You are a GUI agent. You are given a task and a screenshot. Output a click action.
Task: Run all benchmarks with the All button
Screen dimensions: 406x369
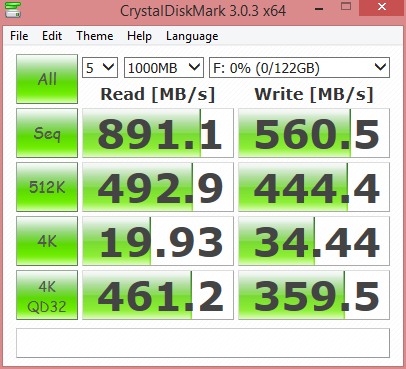(x=47, y=79)
